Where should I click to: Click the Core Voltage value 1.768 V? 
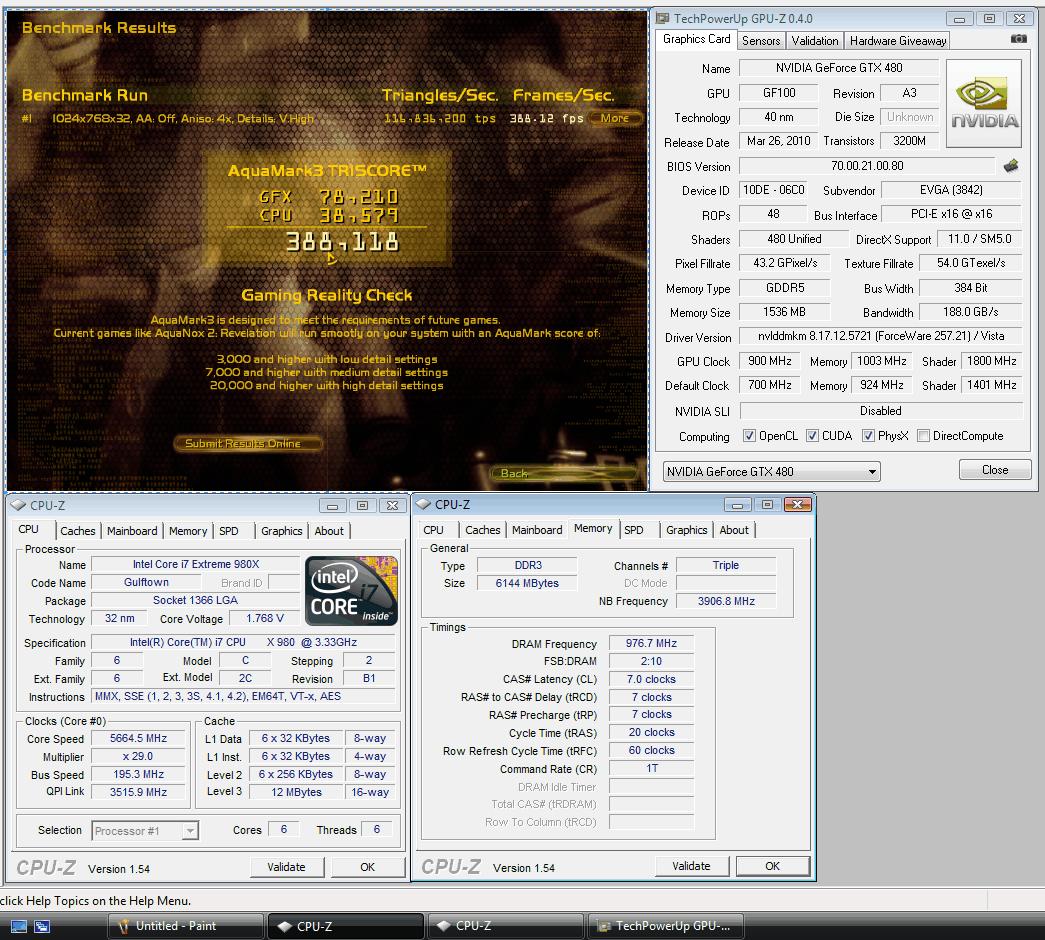(265, 619)
